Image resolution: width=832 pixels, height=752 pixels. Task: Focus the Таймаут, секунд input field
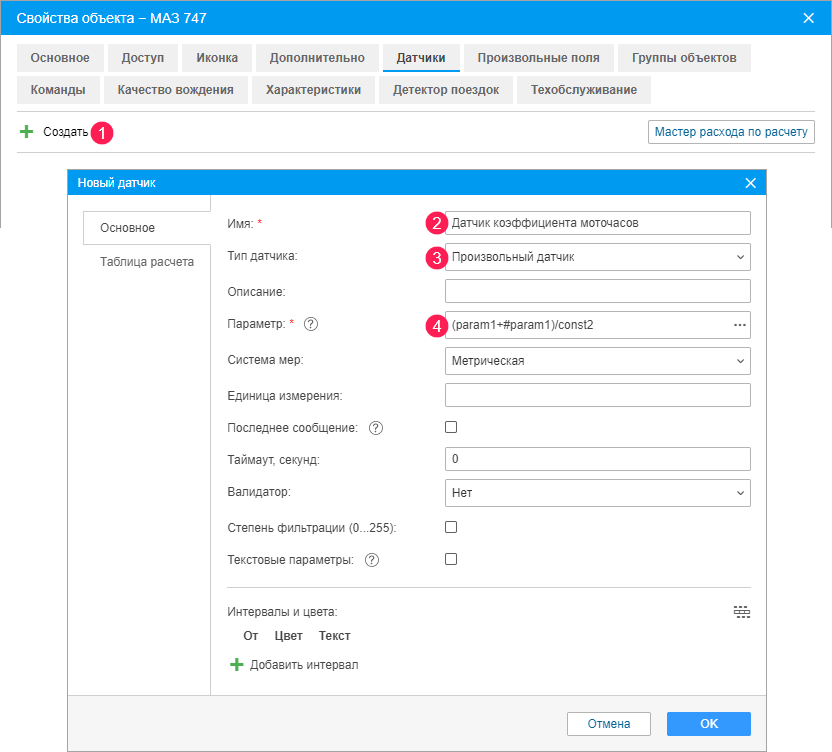[597, 459]
